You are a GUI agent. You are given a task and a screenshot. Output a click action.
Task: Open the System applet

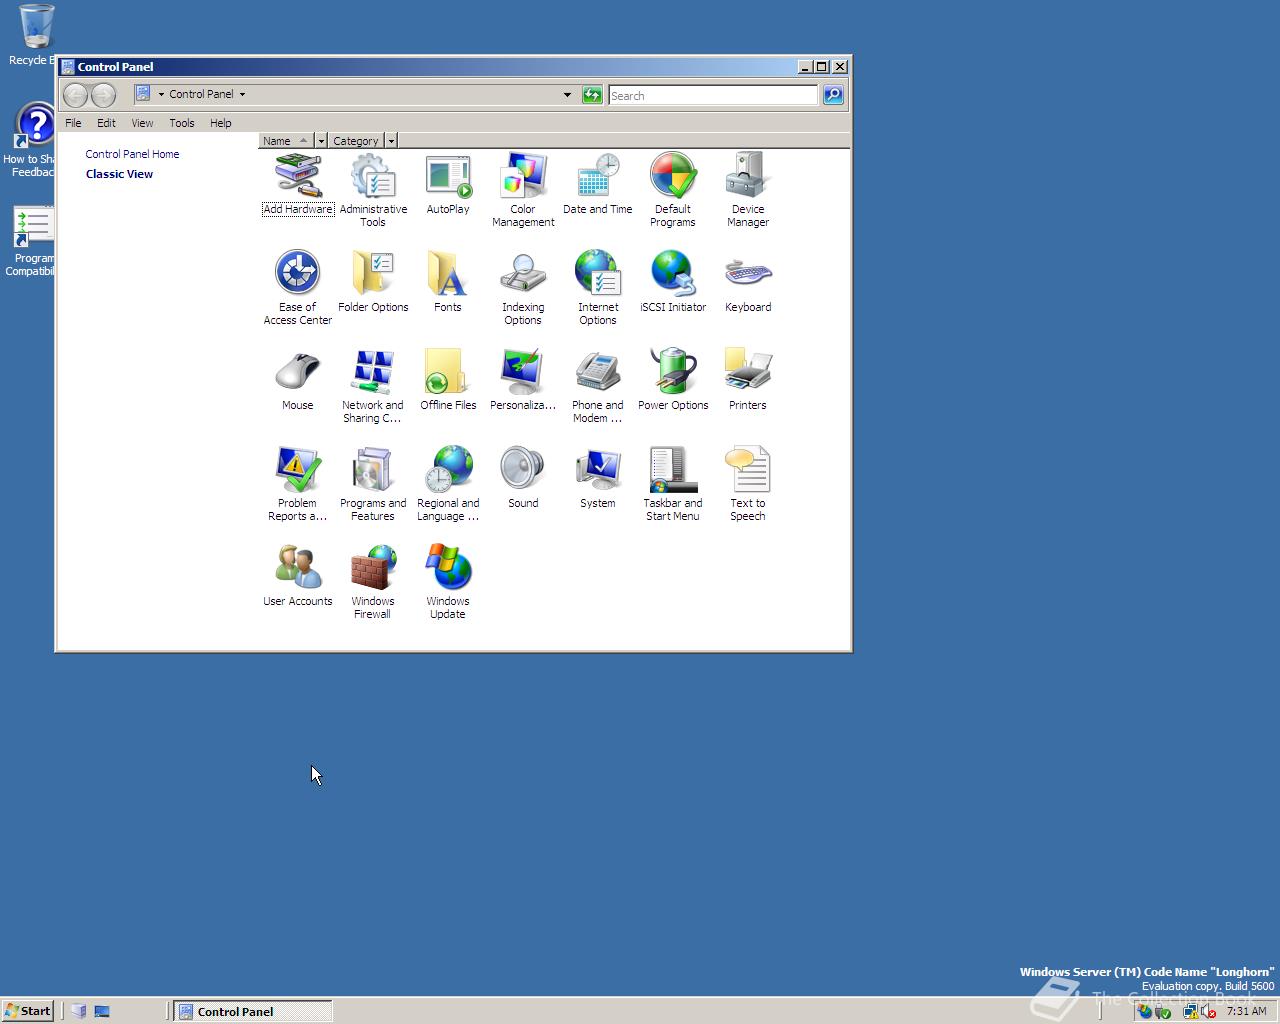(598, 478)
